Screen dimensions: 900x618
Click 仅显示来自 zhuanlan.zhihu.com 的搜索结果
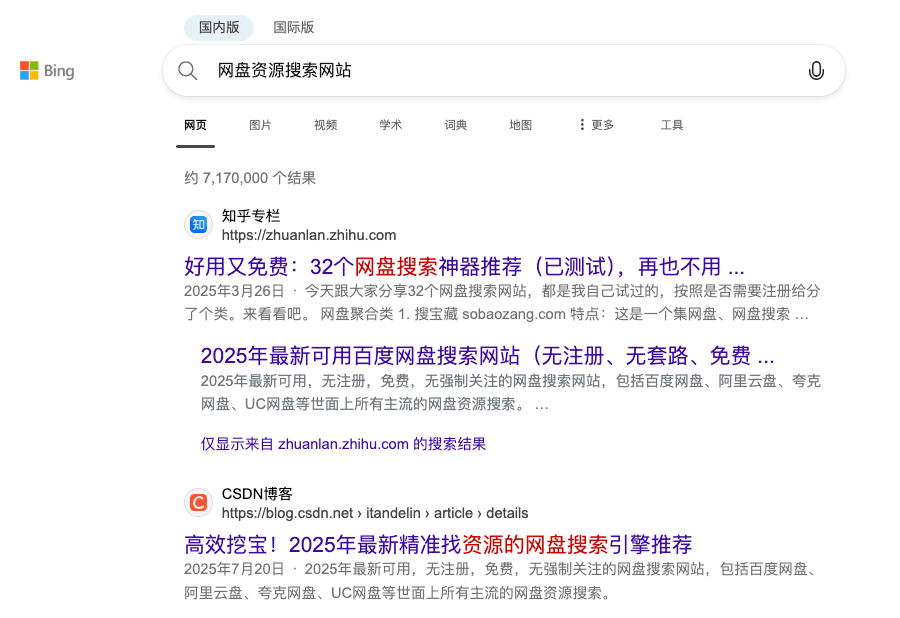coord(343,443)
